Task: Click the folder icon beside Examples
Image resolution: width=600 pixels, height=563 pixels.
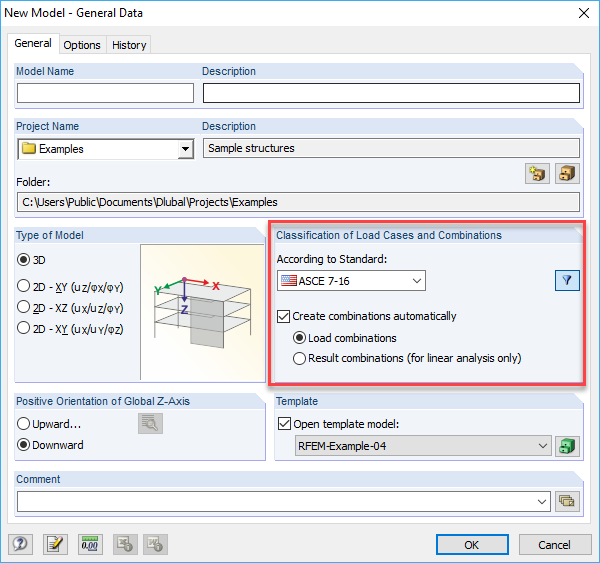Action: pyautogui.click(x=29, y=148)
